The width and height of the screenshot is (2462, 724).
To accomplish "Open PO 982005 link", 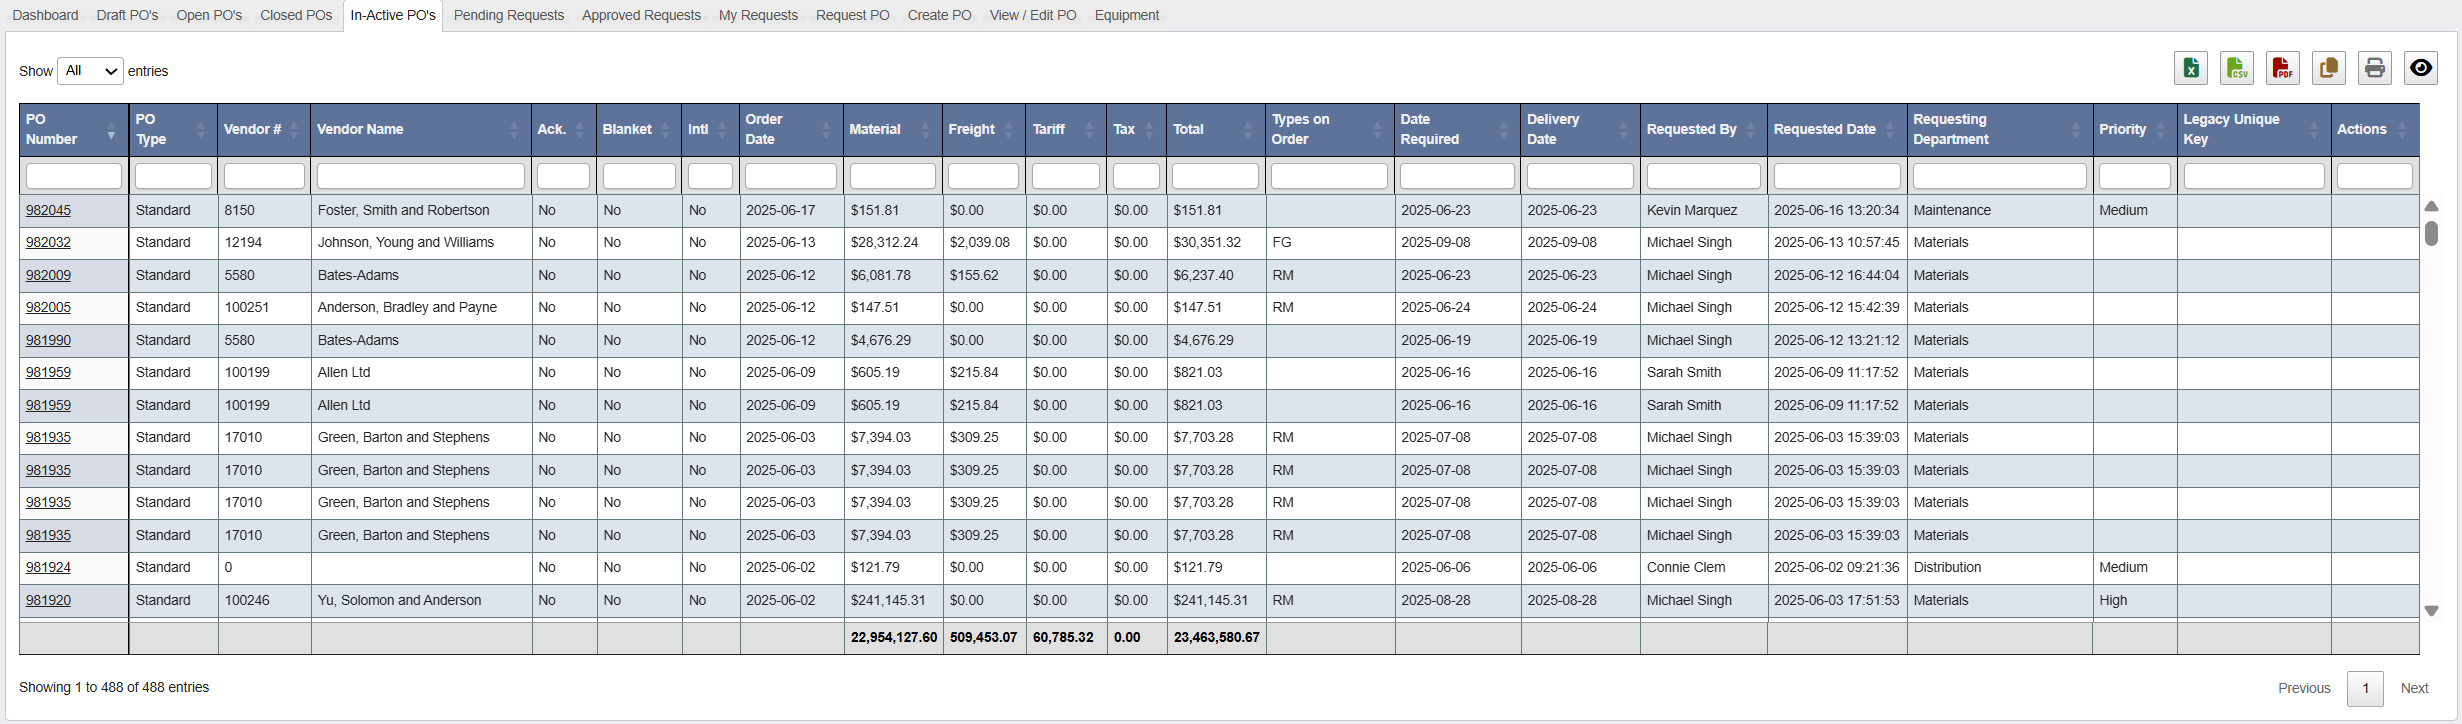I will tap(48, 307).
